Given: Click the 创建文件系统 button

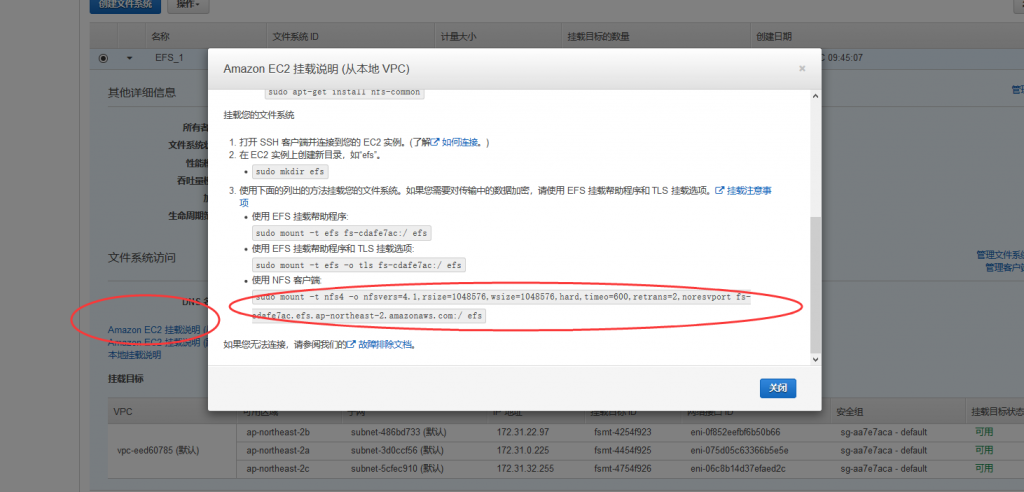Looking at the screenshot, I should click(x=125, y=5).
